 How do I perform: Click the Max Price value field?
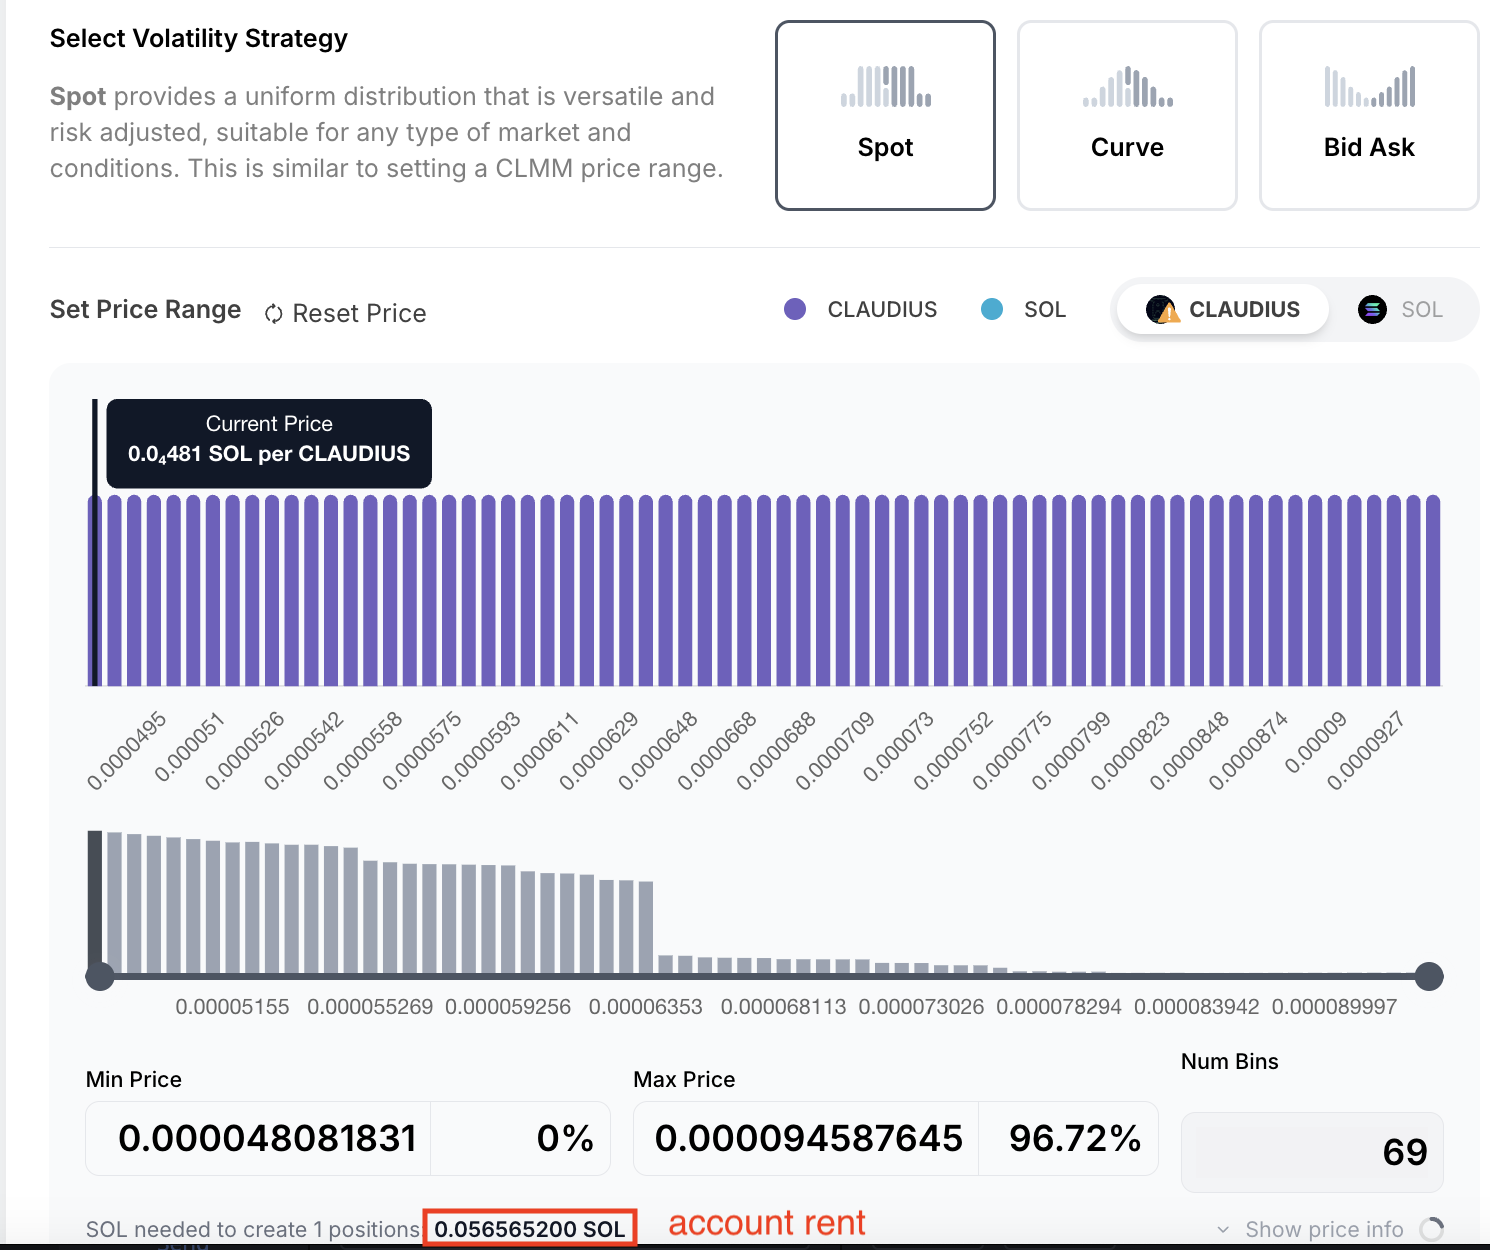[808, 1138]
